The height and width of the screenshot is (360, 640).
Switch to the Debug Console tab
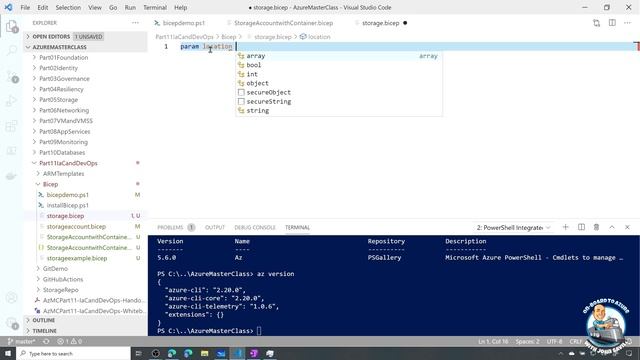255,227
